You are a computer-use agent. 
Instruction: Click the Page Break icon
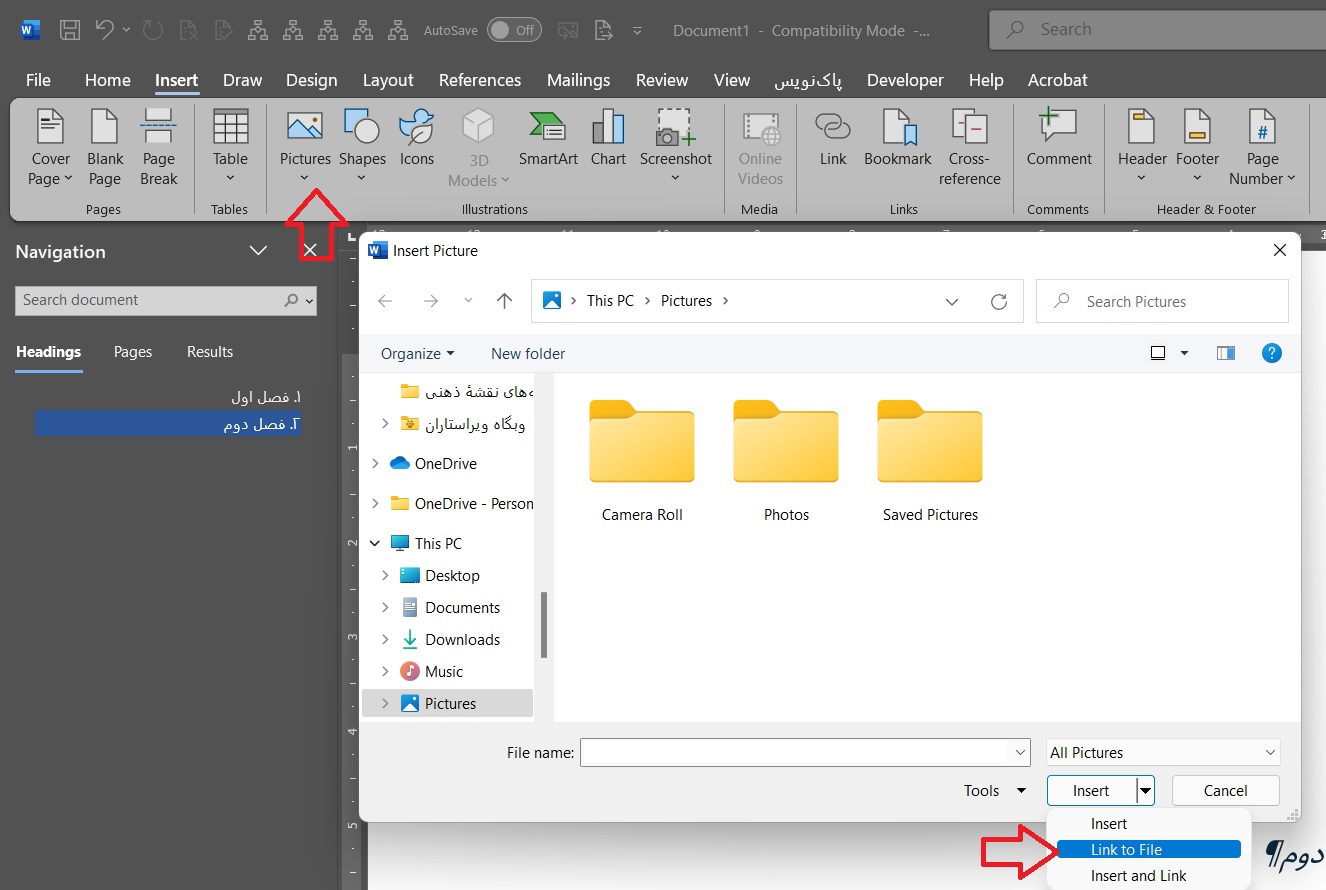tap(158, 147)
